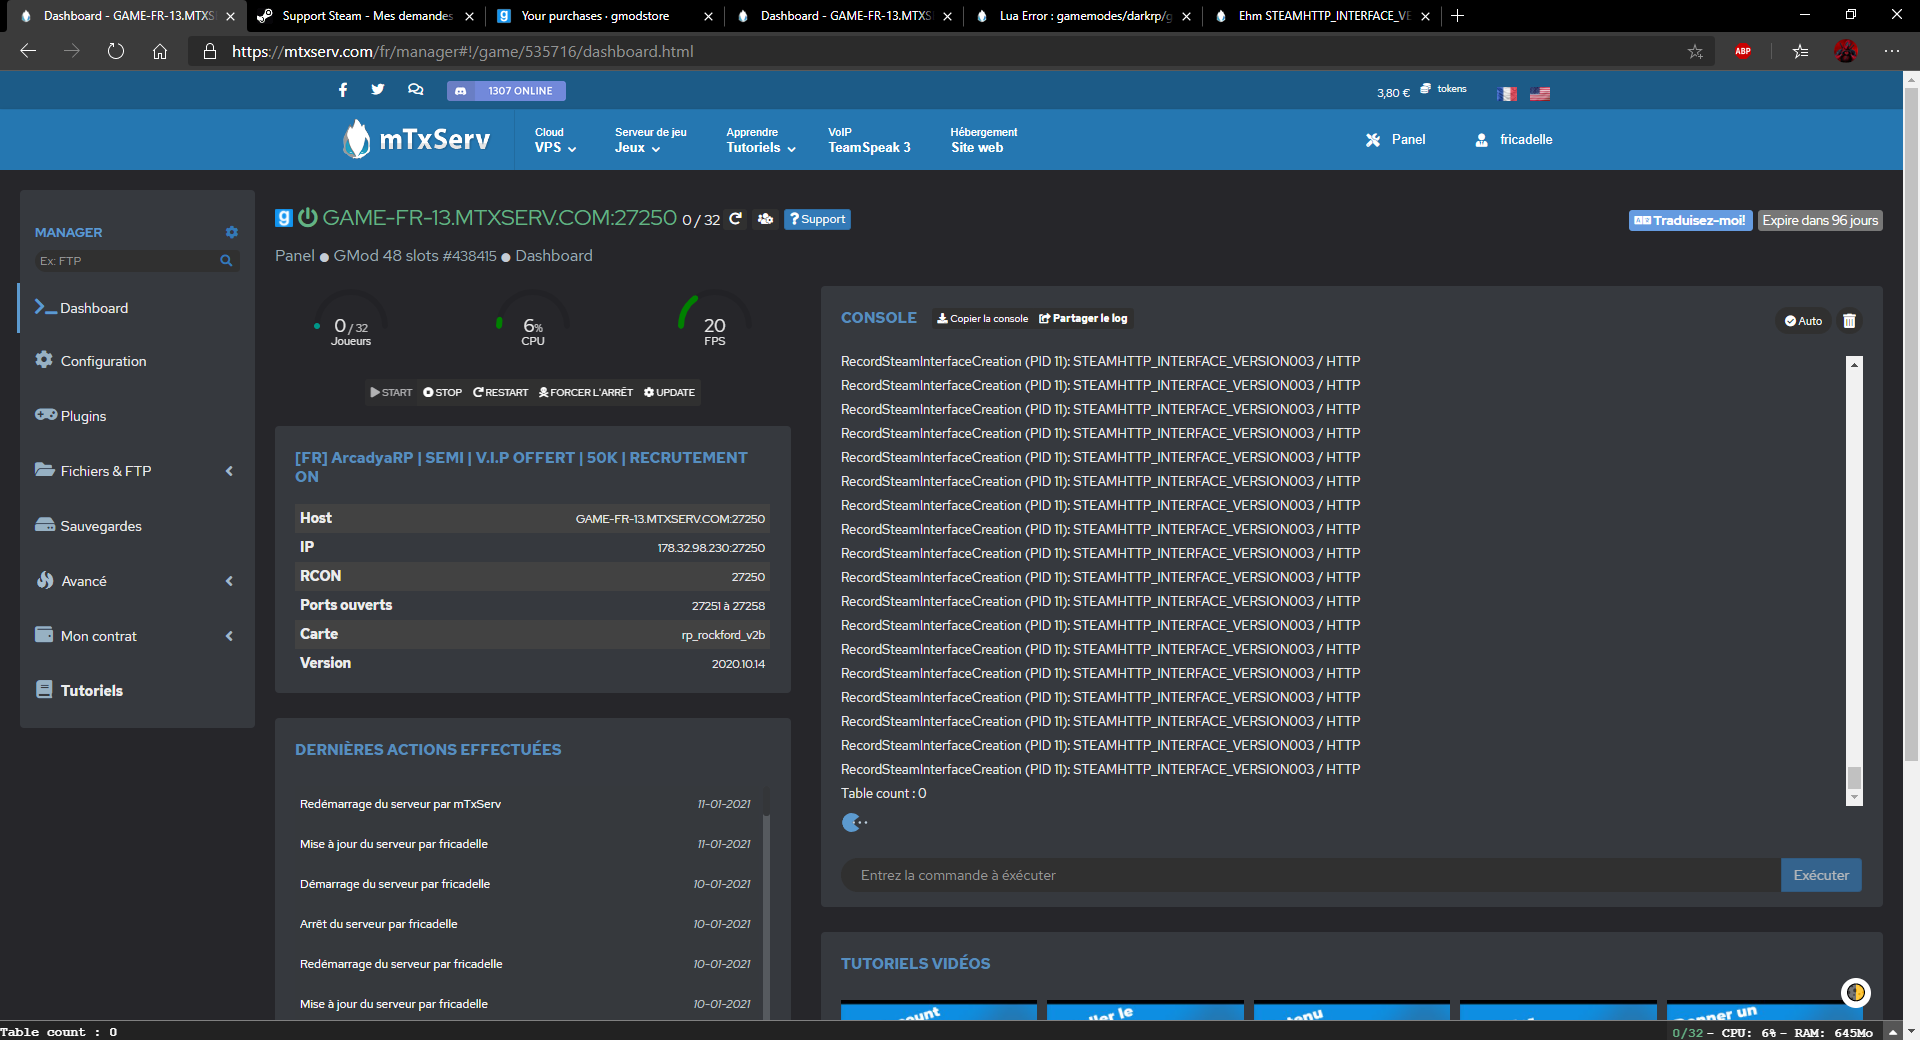The image size is (1920, 1040).
Task: Open the mTxServ Twitter icon
Action: (x=378, y=90)
